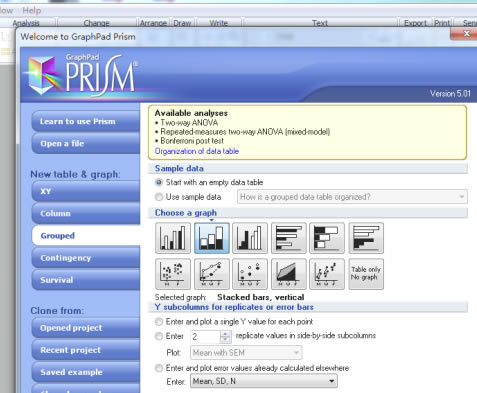Select the scatter replicates graph icon

point(173,274)
